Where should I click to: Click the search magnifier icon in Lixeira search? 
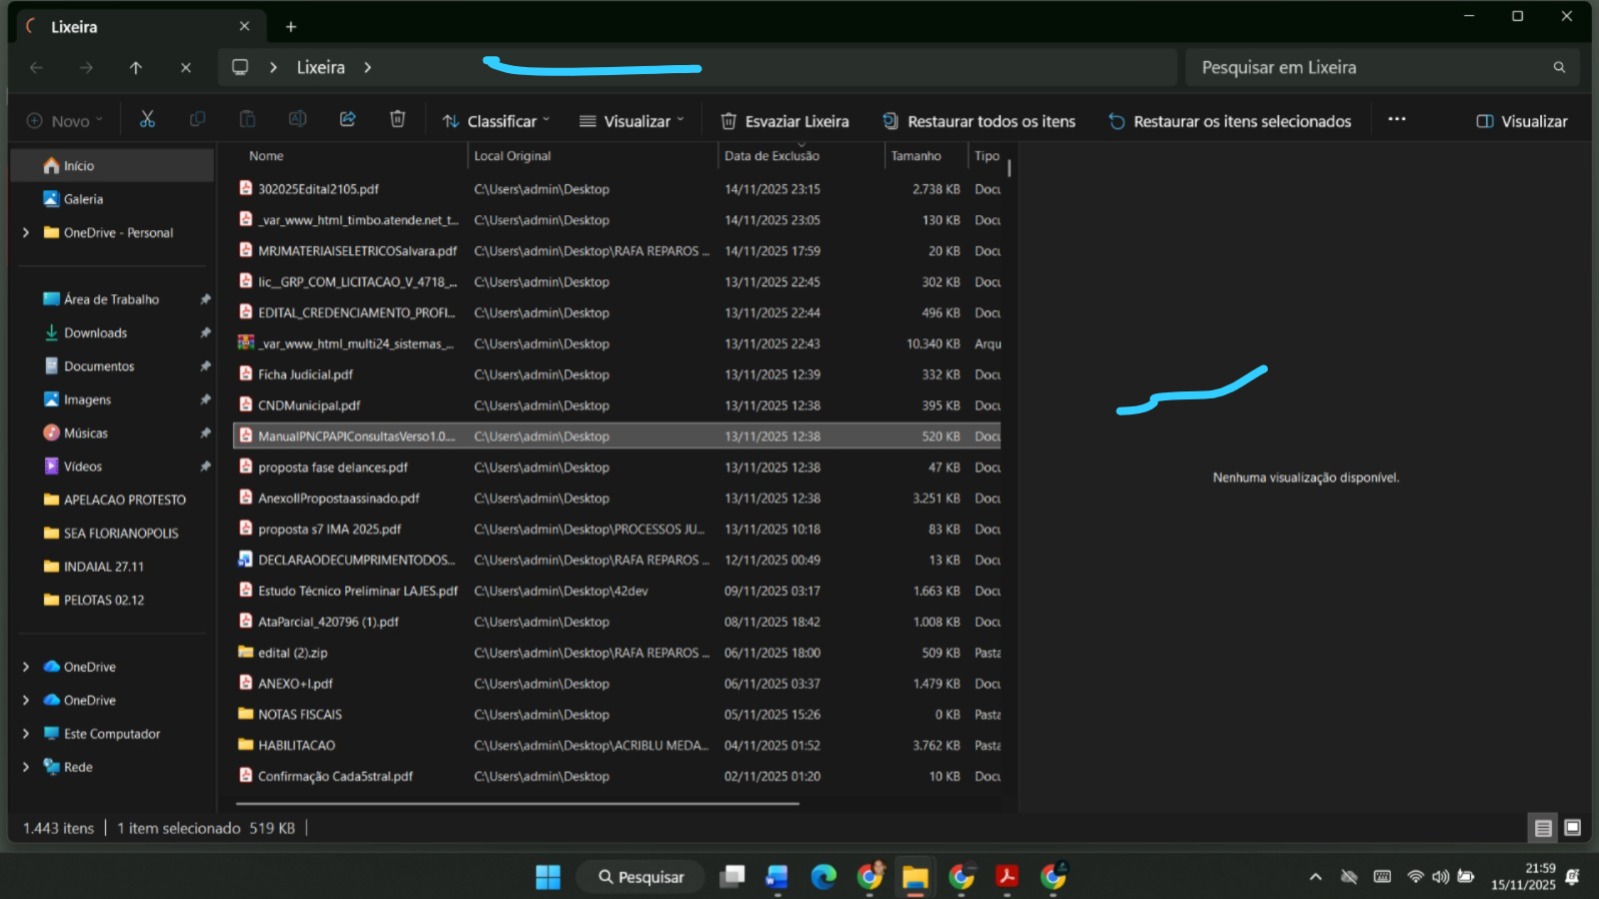coord(1559,68)
